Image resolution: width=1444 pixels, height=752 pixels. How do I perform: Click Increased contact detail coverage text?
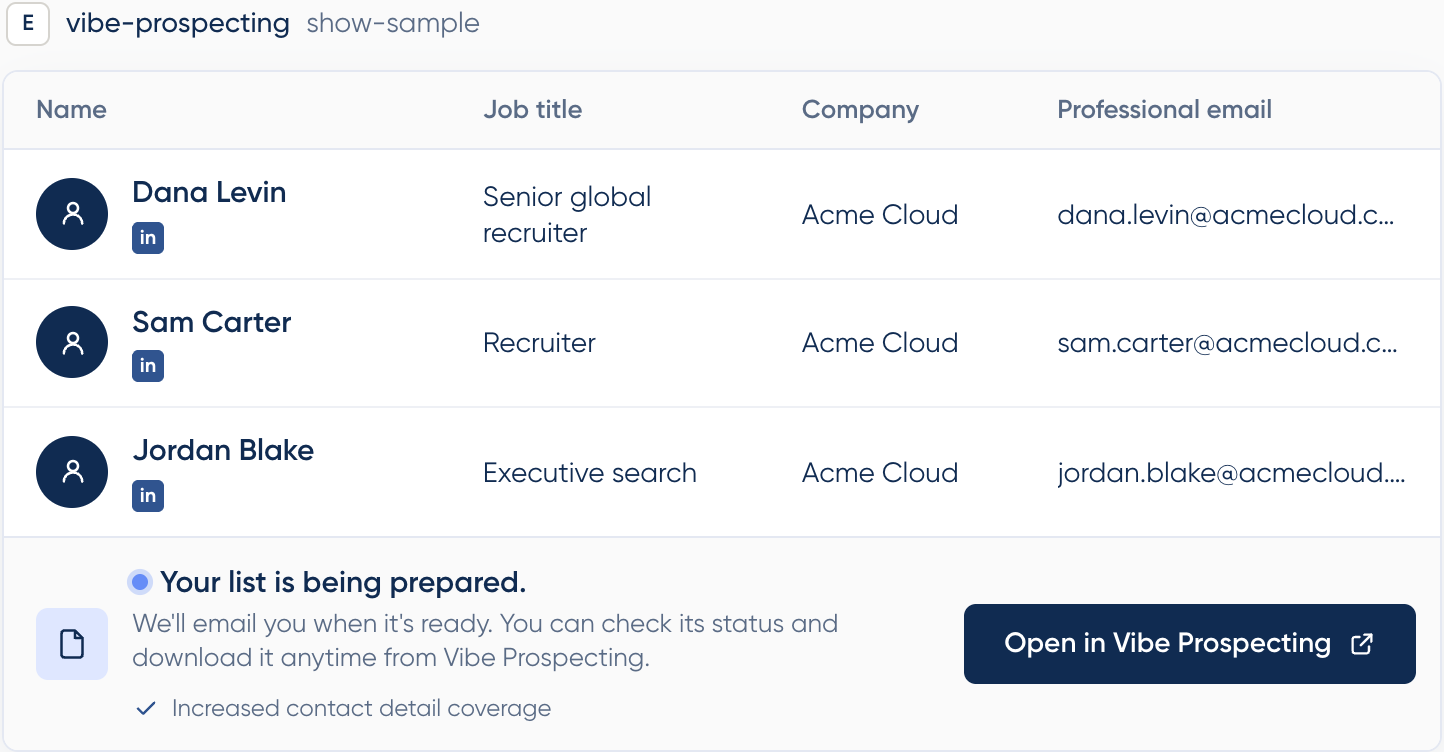point(361,709)
